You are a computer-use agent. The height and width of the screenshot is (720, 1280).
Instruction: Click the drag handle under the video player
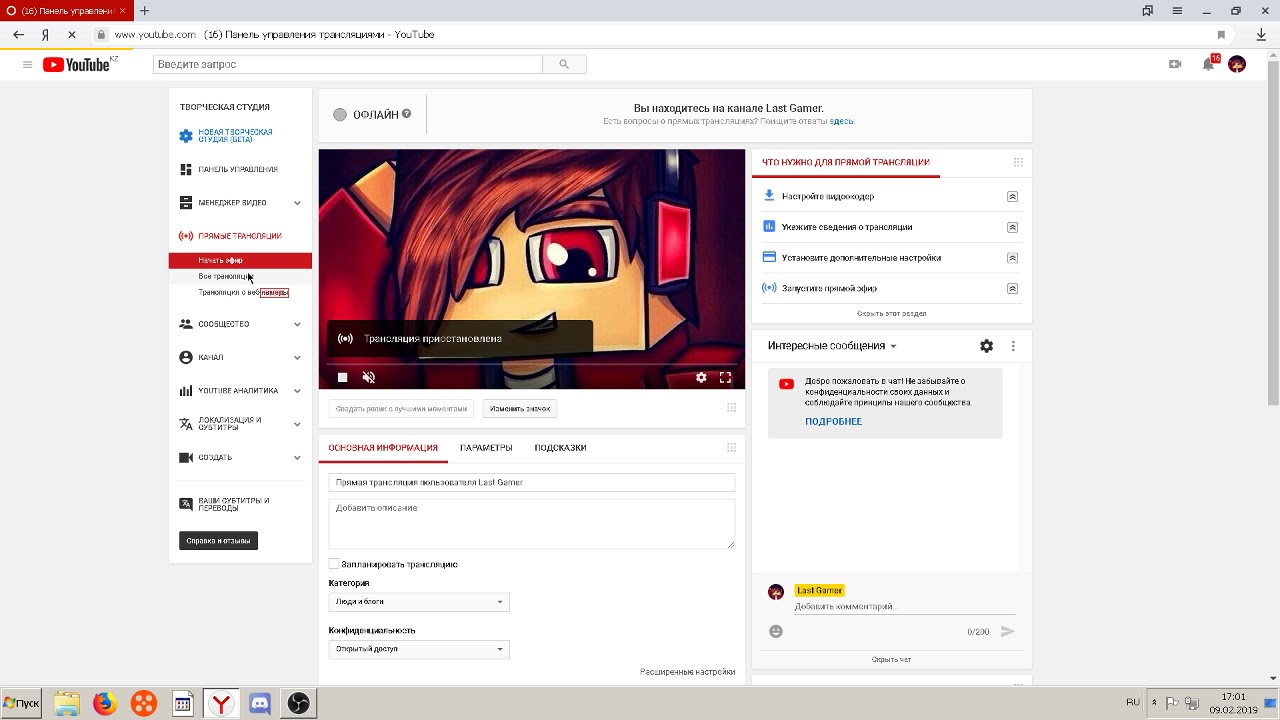point(731,408)
